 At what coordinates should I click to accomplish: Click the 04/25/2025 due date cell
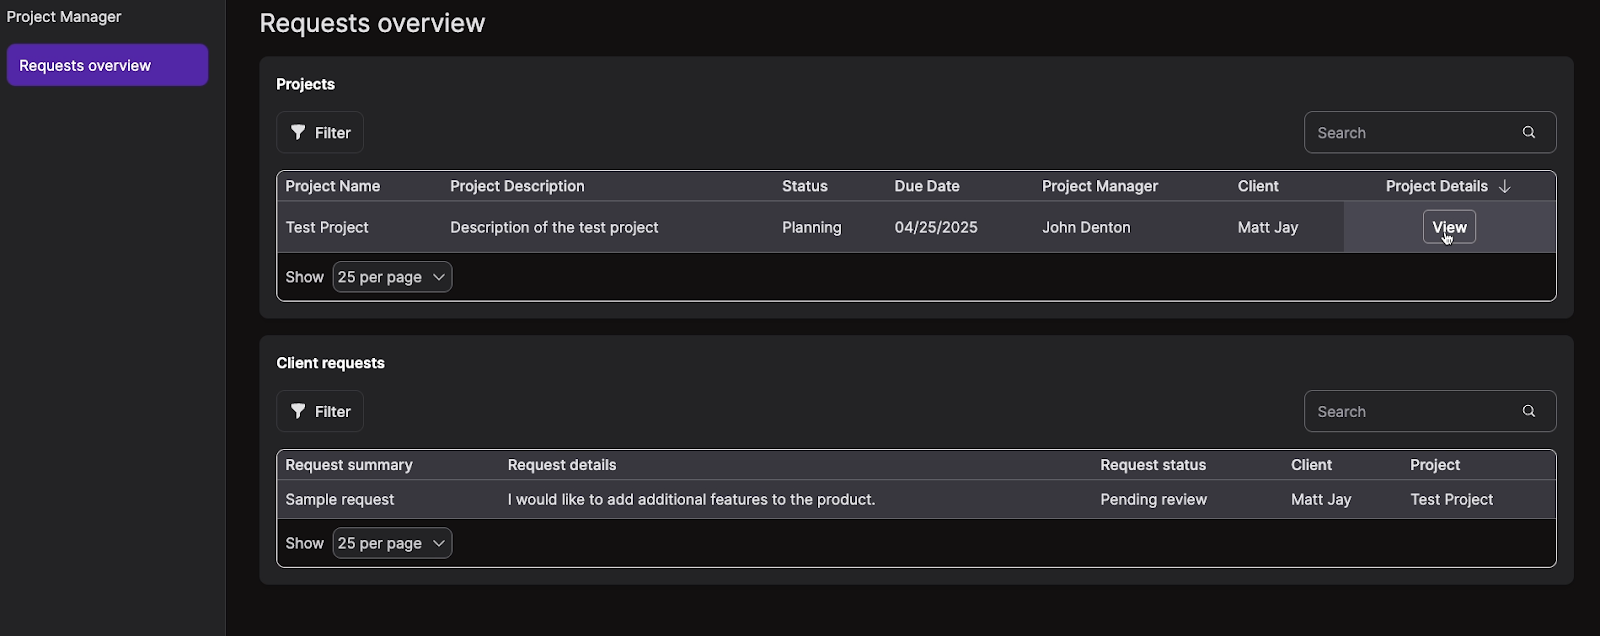point(936,227)
